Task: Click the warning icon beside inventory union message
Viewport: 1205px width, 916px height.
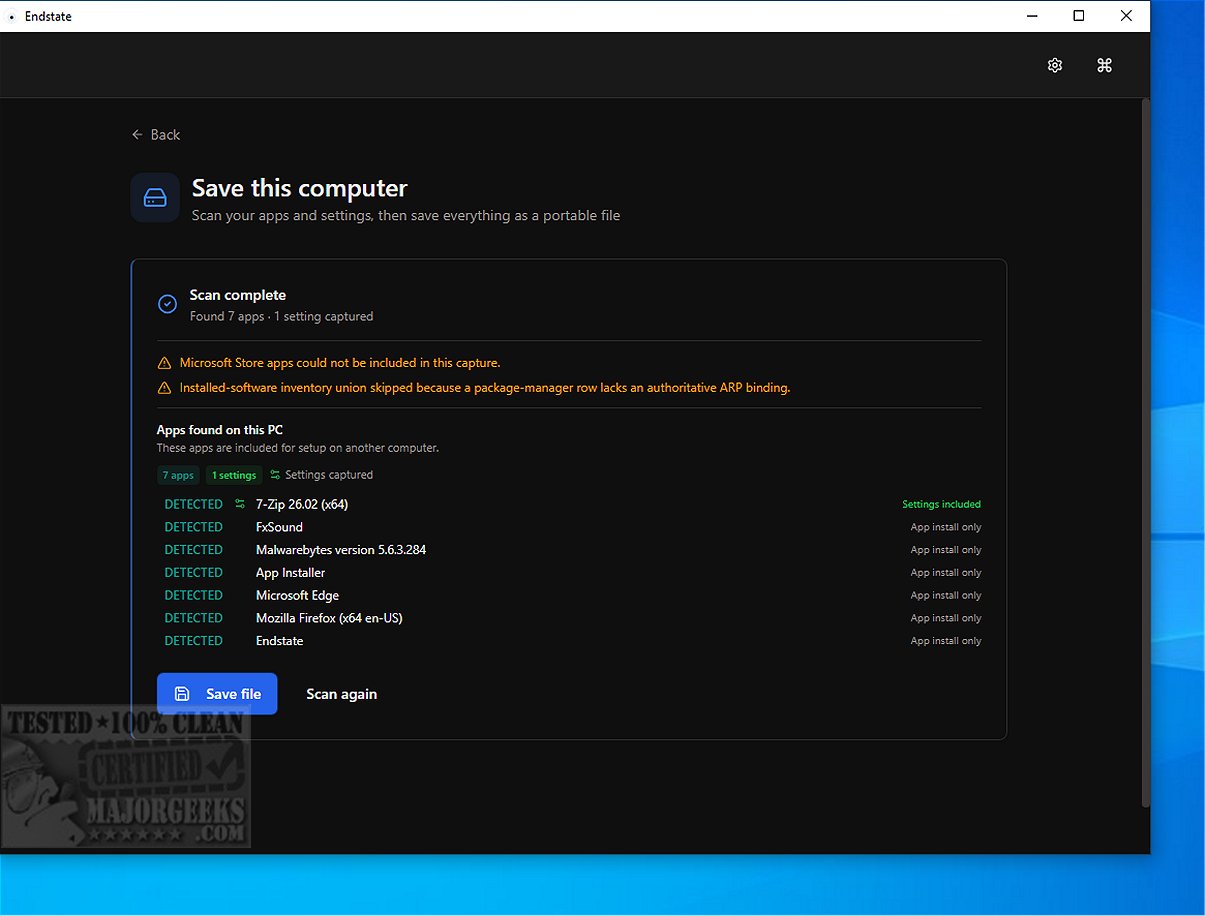Action: point(164,388)
